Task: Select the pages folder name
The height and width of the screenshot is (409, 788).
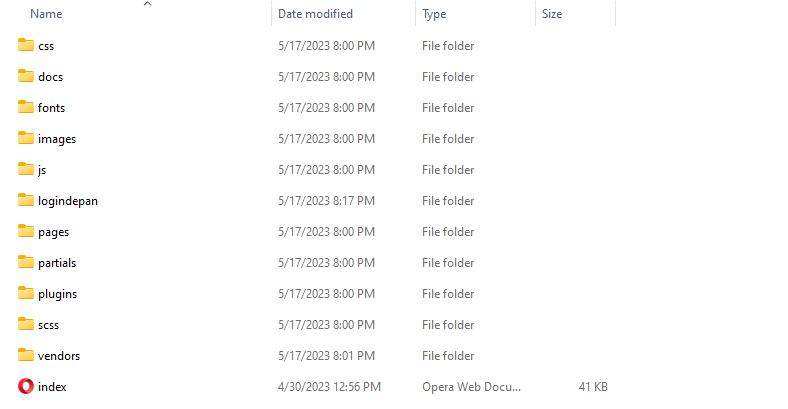Action: tap(53, 231)
